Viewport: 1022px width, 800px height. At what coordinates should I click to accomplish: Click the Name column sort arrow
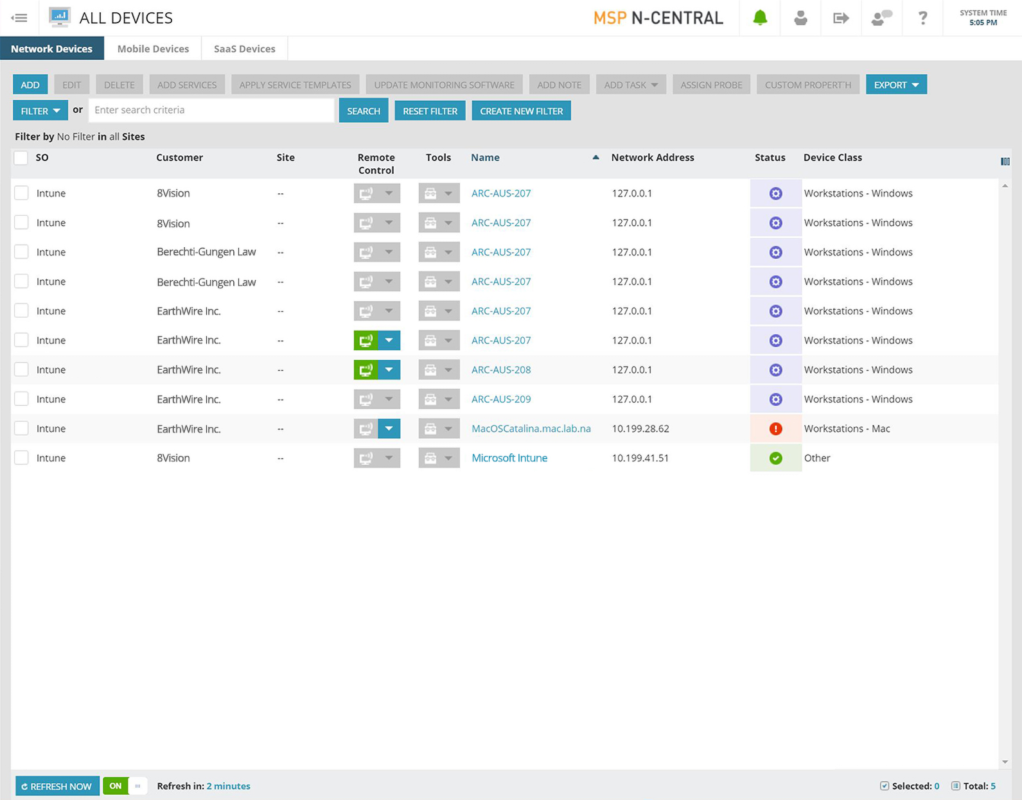tap(596, 157)
